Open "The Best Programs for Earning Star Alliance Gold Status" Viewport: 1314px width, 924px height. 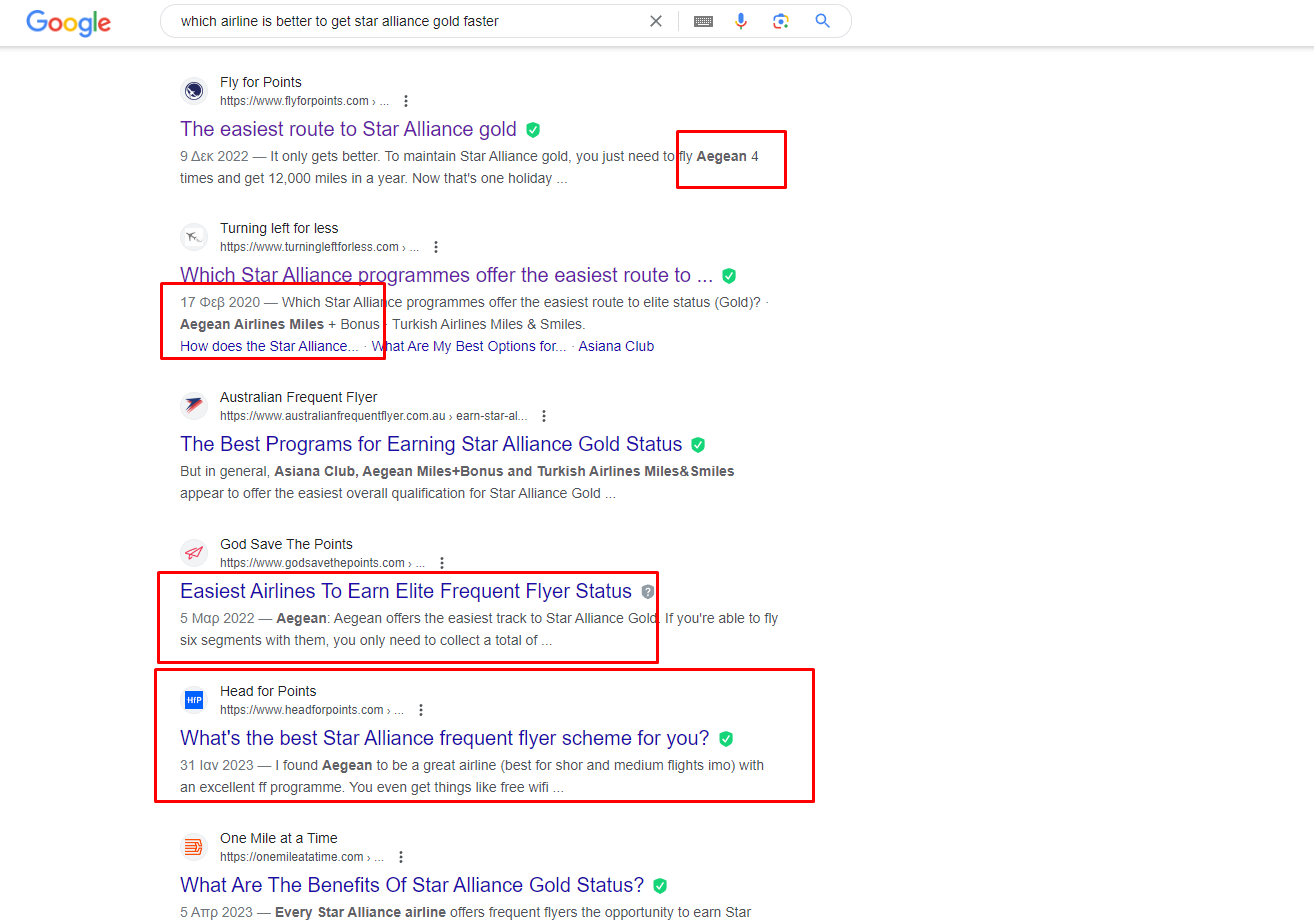431,444
